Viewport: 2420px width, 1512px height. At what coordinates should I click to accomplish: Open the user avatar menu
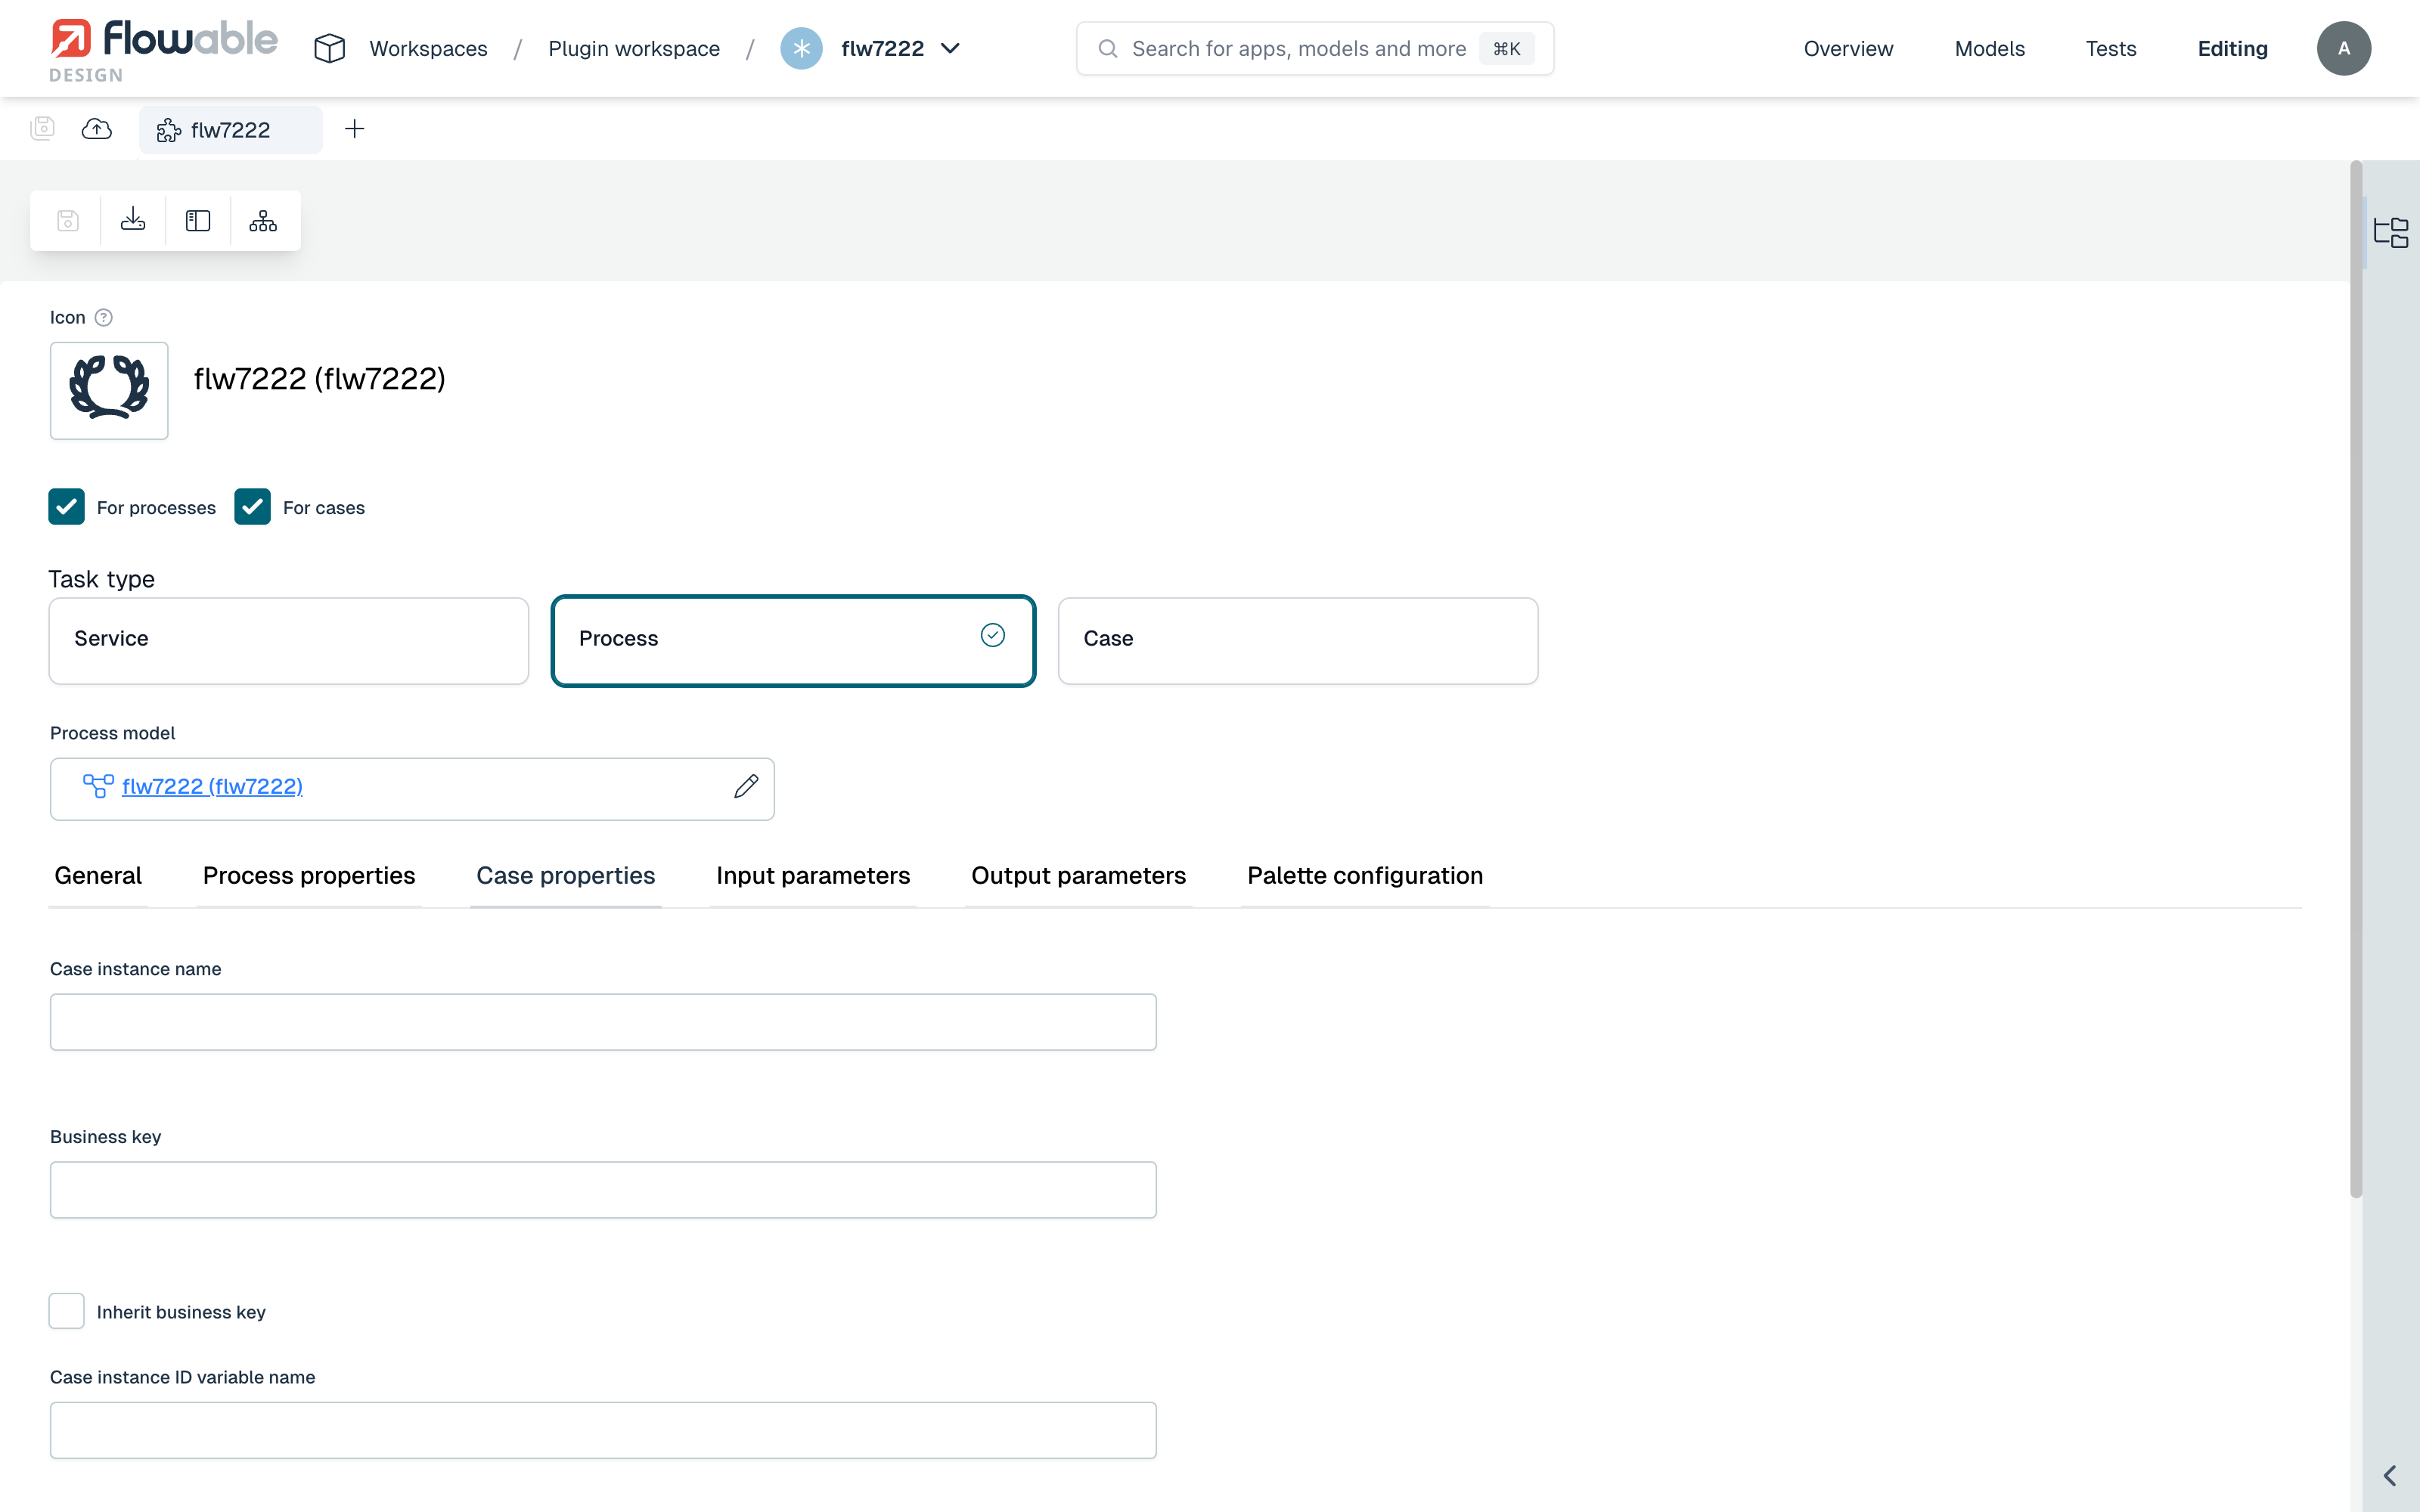click(x=2343, y=48)
